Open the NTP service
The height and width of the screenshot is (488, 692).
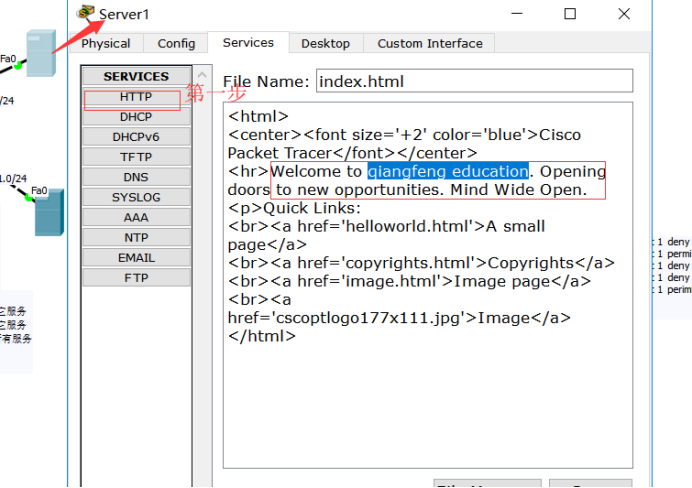pyautogui.click(x=136, y=237)
